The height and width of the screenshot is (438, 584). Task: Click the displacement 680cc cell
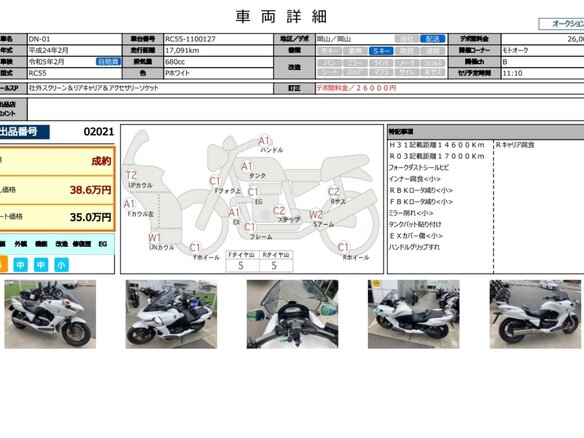click(x=219, y=62)
